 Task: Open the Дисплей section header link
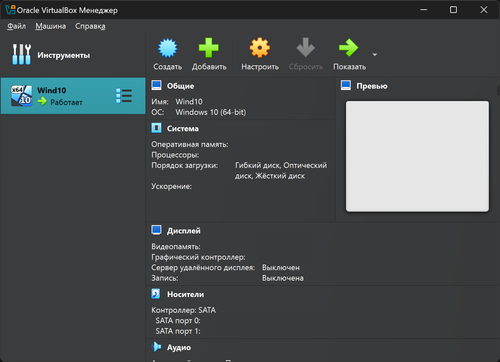coord(184,231)
